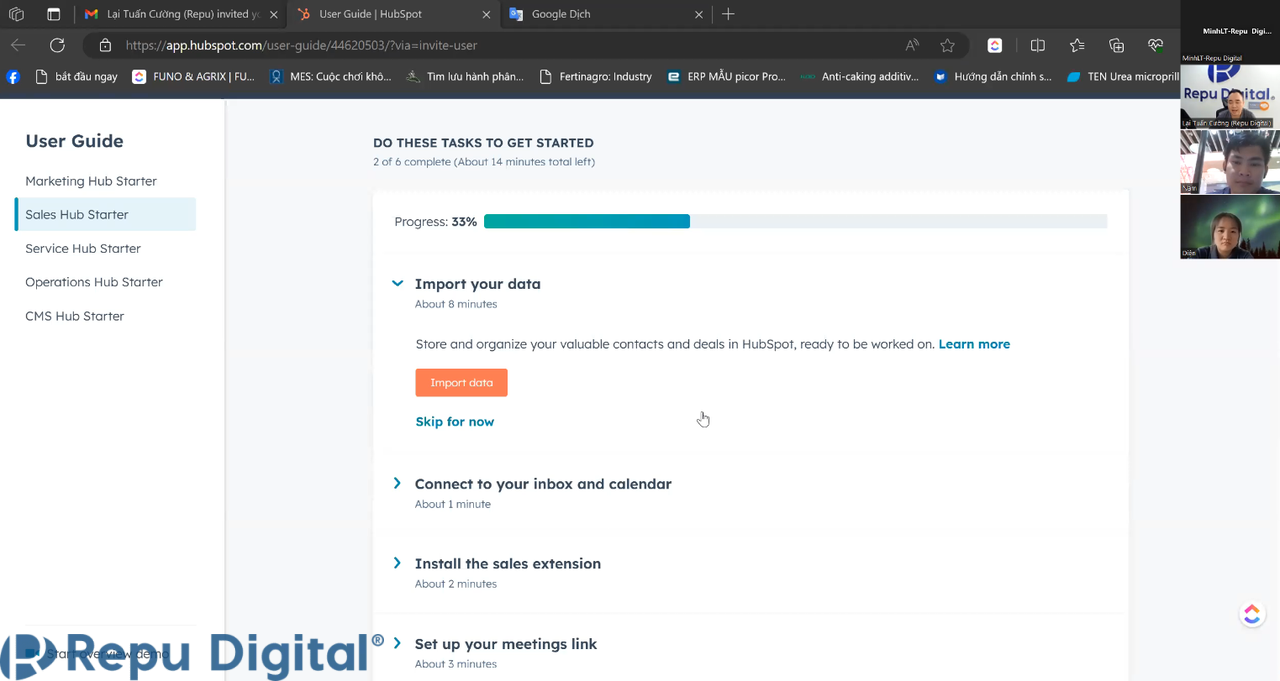Open browser collections
1280x681 pixels.
[1117, 45]
